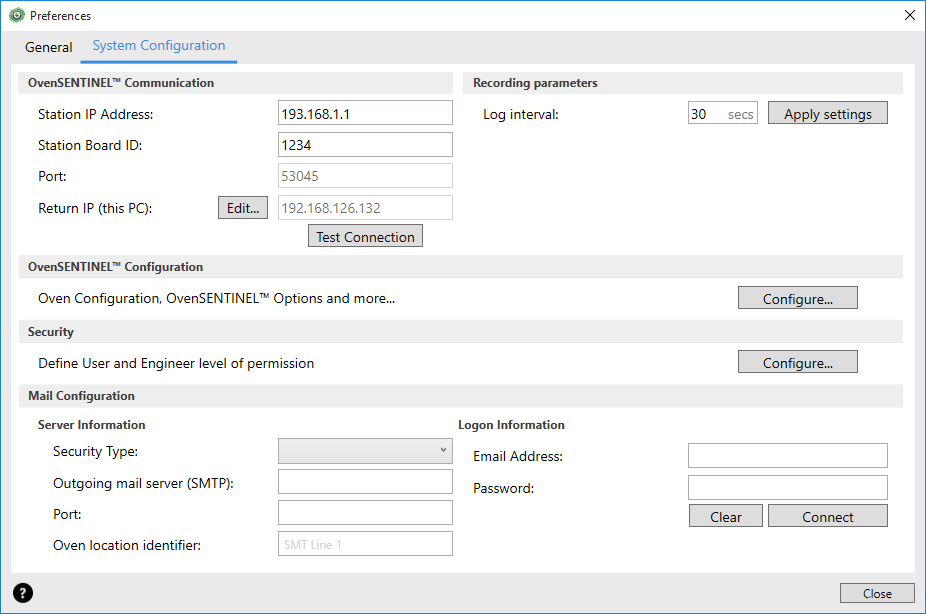Click the "Password:" label
This screenshot has width=926, height=614.
point(503,488)
